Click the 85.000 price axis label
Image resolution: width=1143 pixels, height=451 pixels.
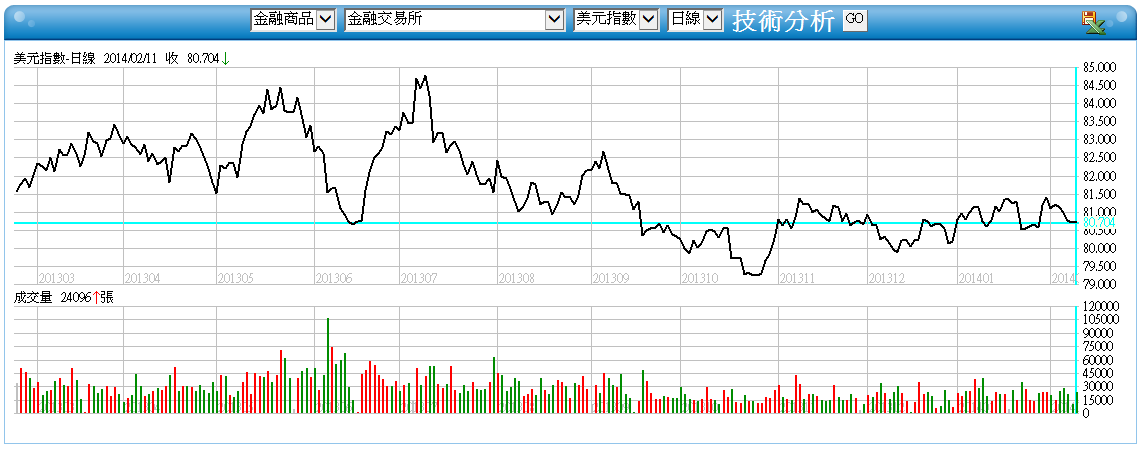(x=1099, y=68)
